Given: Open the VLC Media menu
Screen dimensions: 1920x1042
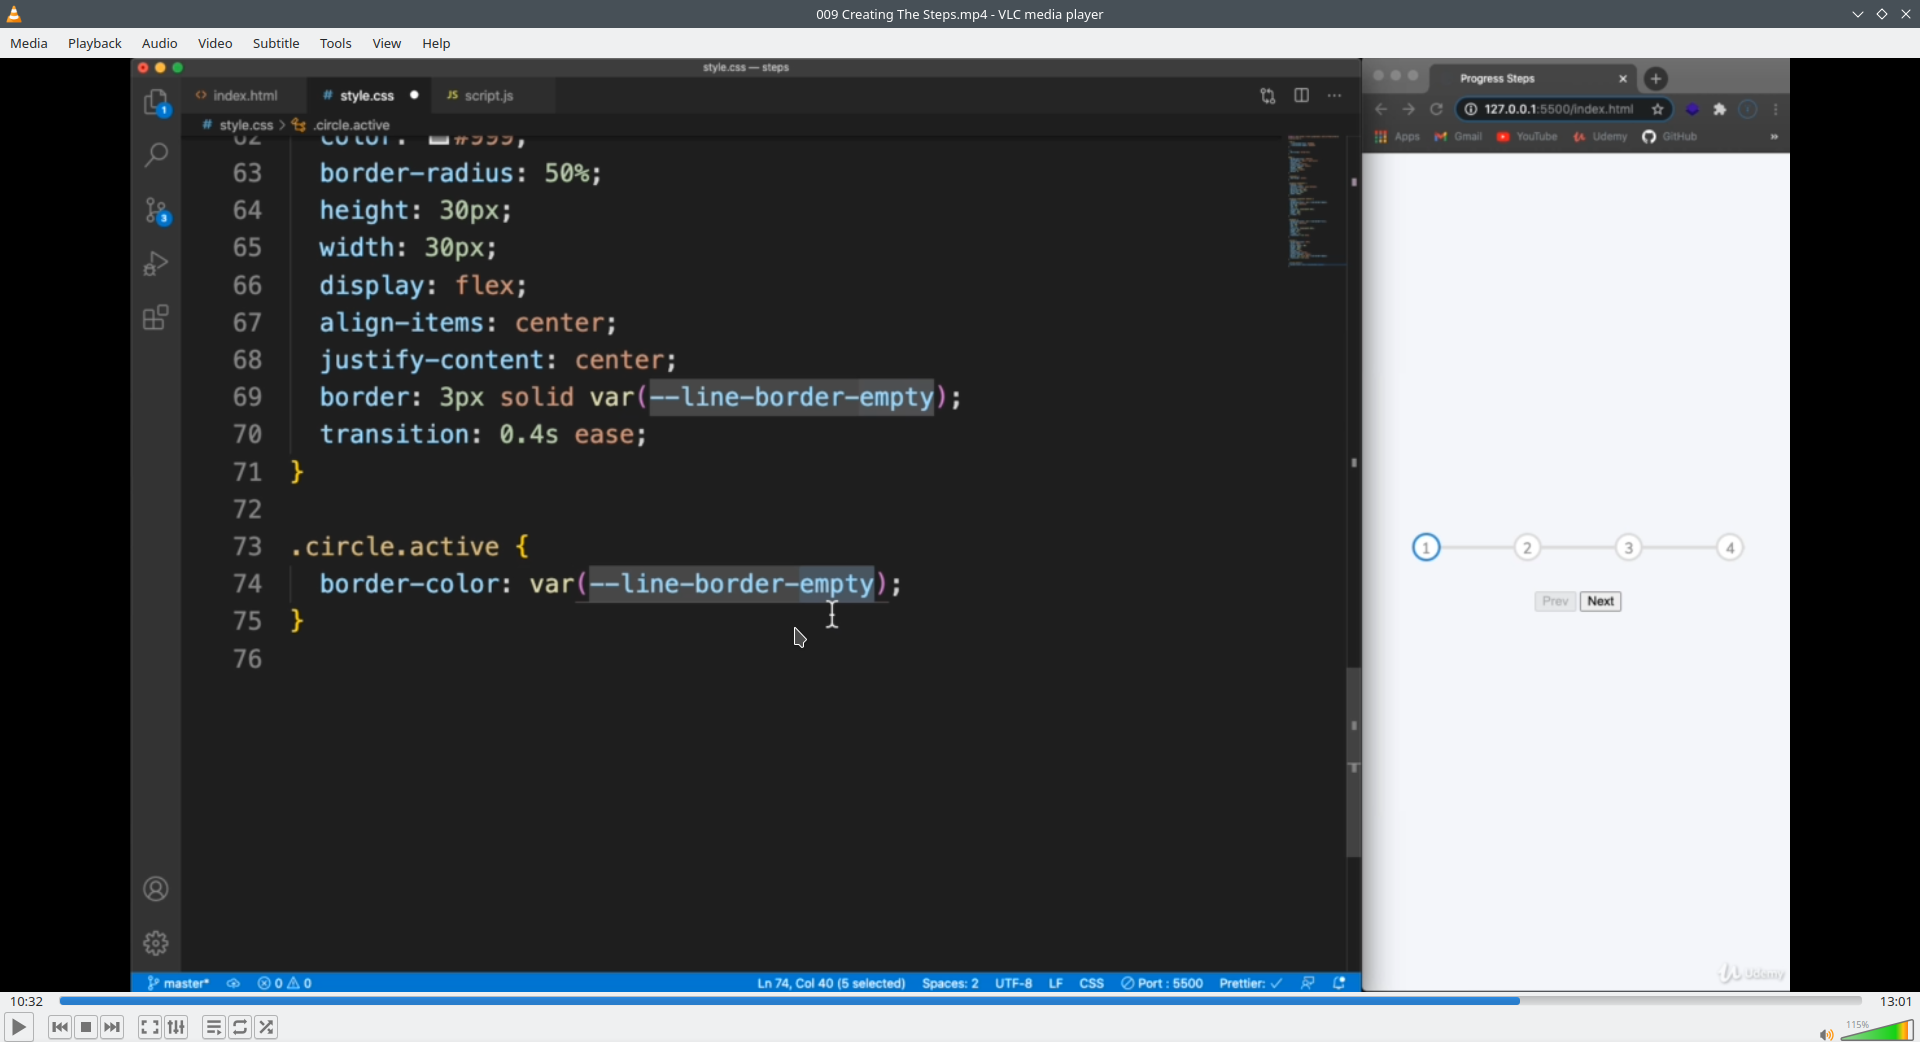Looking at the screenshot, I should pos(29,43).
